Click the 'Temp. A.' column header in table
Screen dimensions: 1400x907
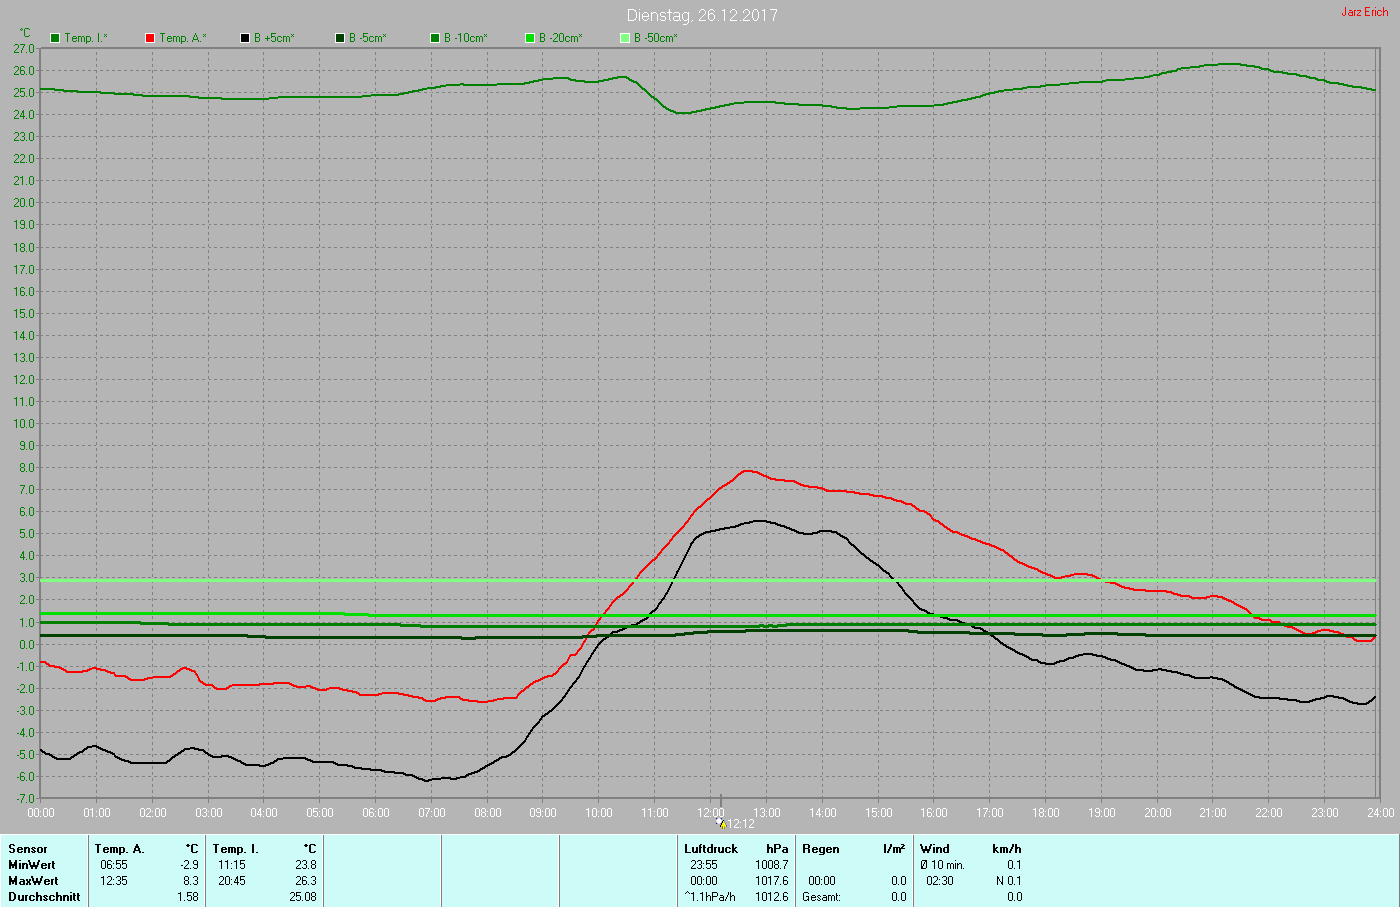click(x=120, y=849)
